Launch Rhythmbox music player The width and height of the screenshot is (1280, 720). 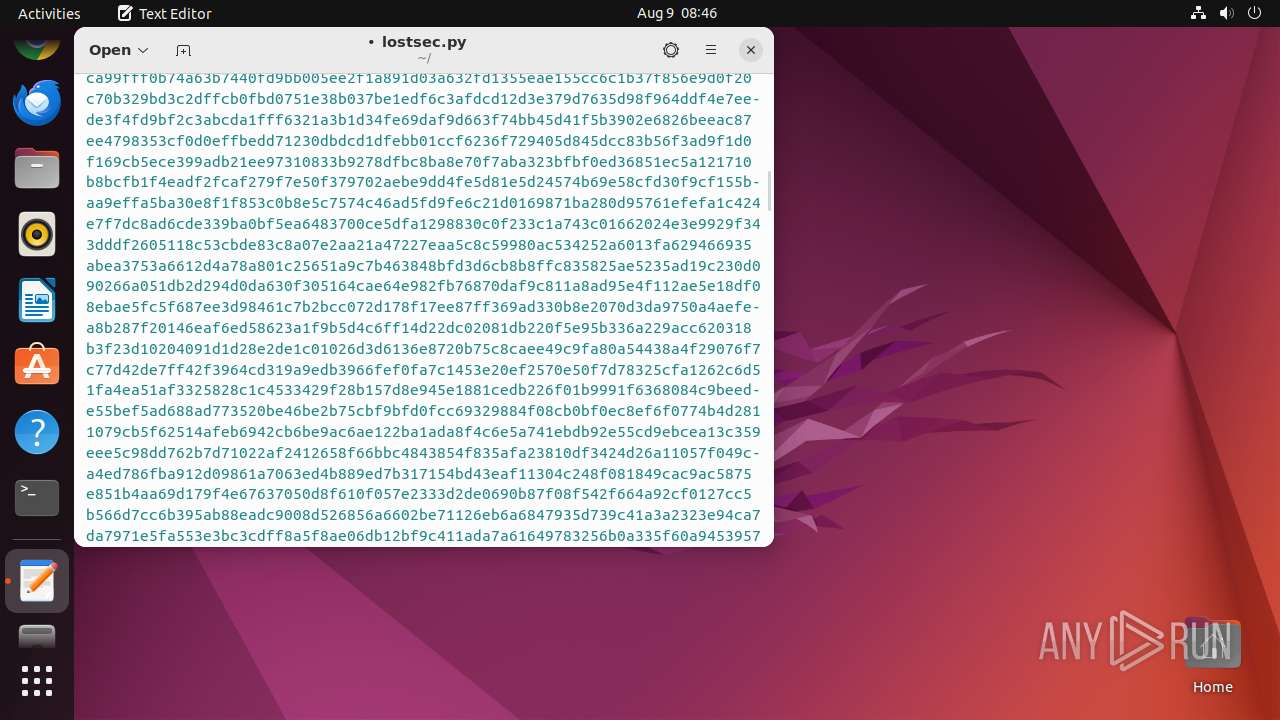(37, 234)
